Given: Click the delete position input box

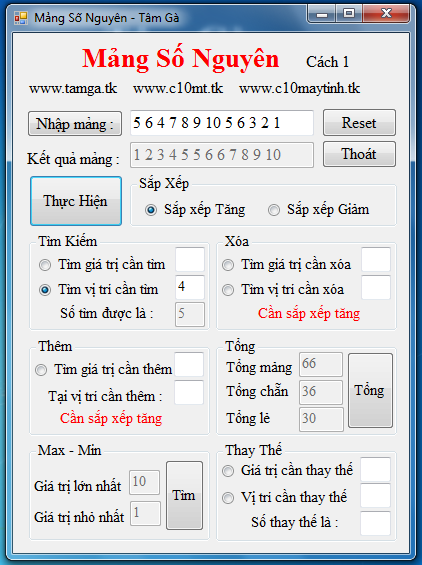Looking at the screenshot, I should coord(376,287).
